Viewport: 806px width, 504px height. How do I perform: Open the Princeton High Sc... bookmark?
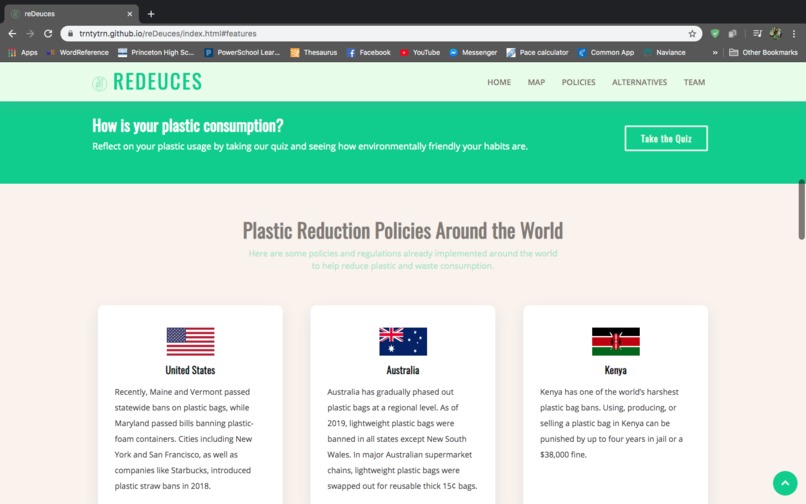tap(156, 52)
